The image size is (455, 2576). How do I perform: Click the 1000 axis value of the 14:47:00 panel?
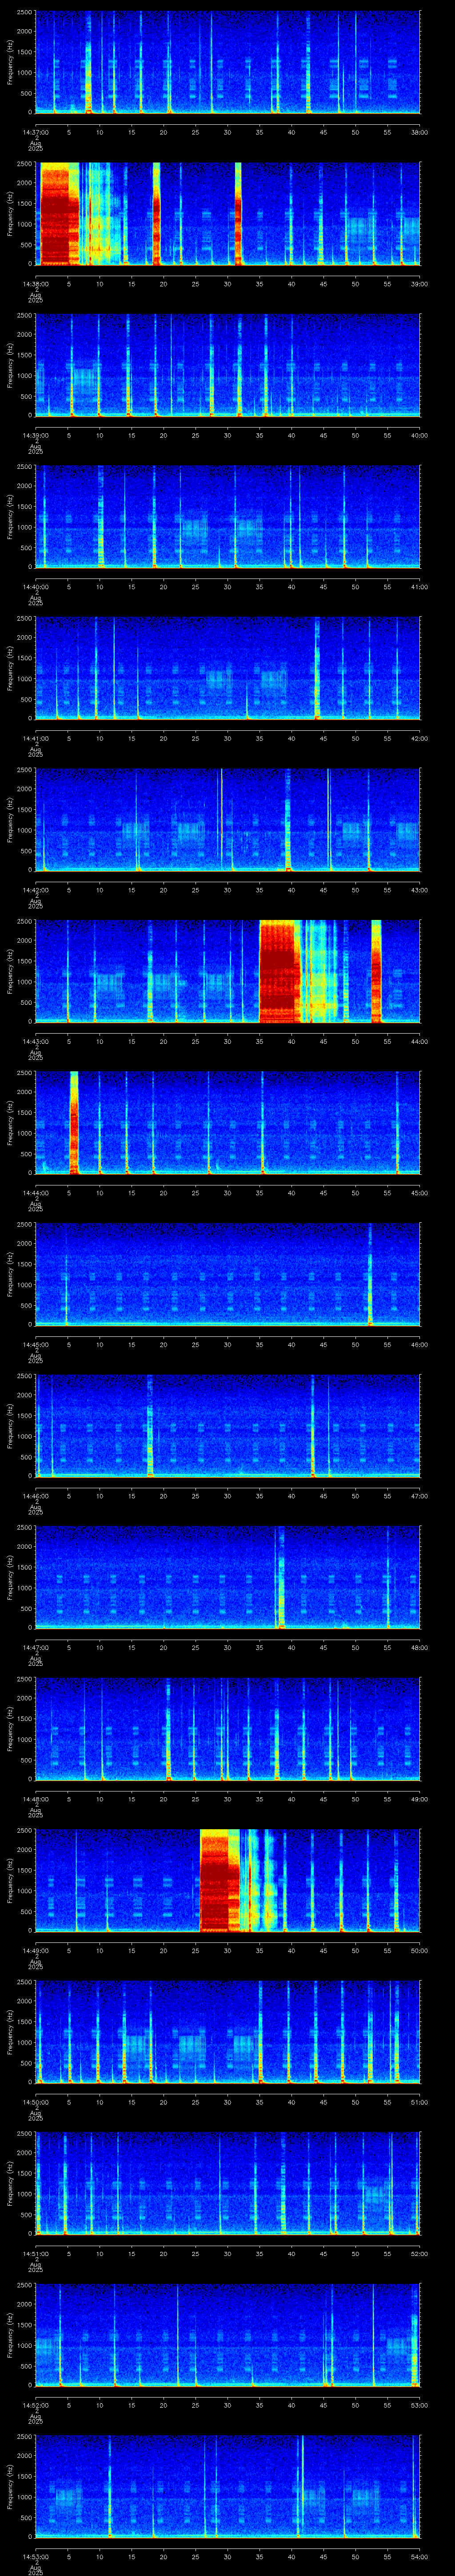(25, 1588)
